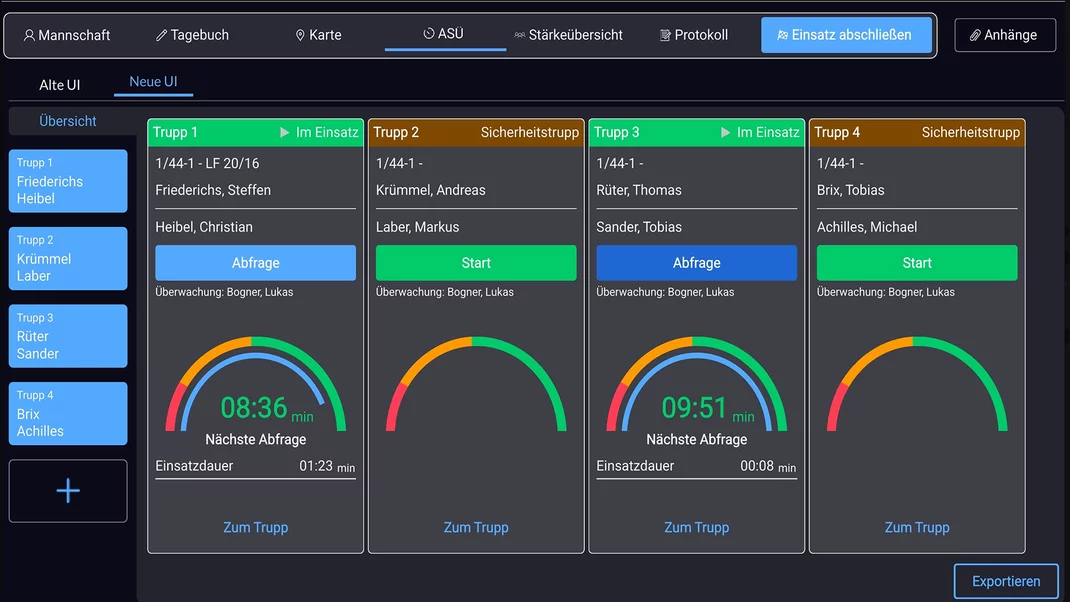
Task: Open Karte via its map pin icon
Action: point(300,35)
